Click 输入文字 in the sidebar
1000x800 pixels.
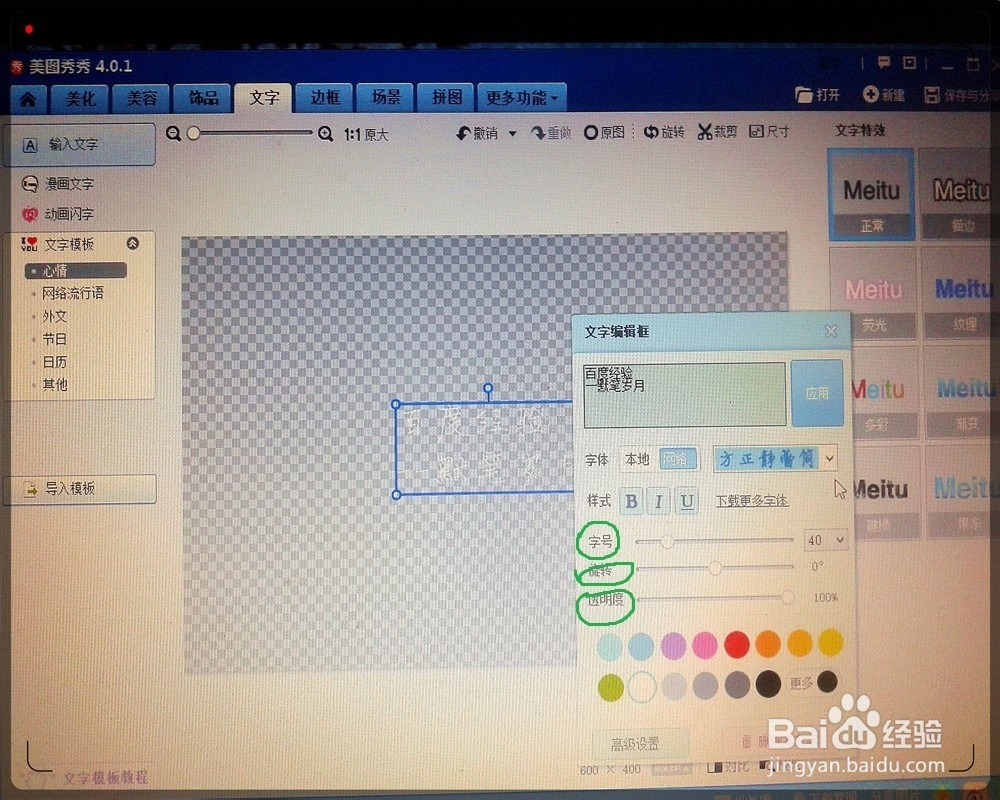click(x=79, y=145)
